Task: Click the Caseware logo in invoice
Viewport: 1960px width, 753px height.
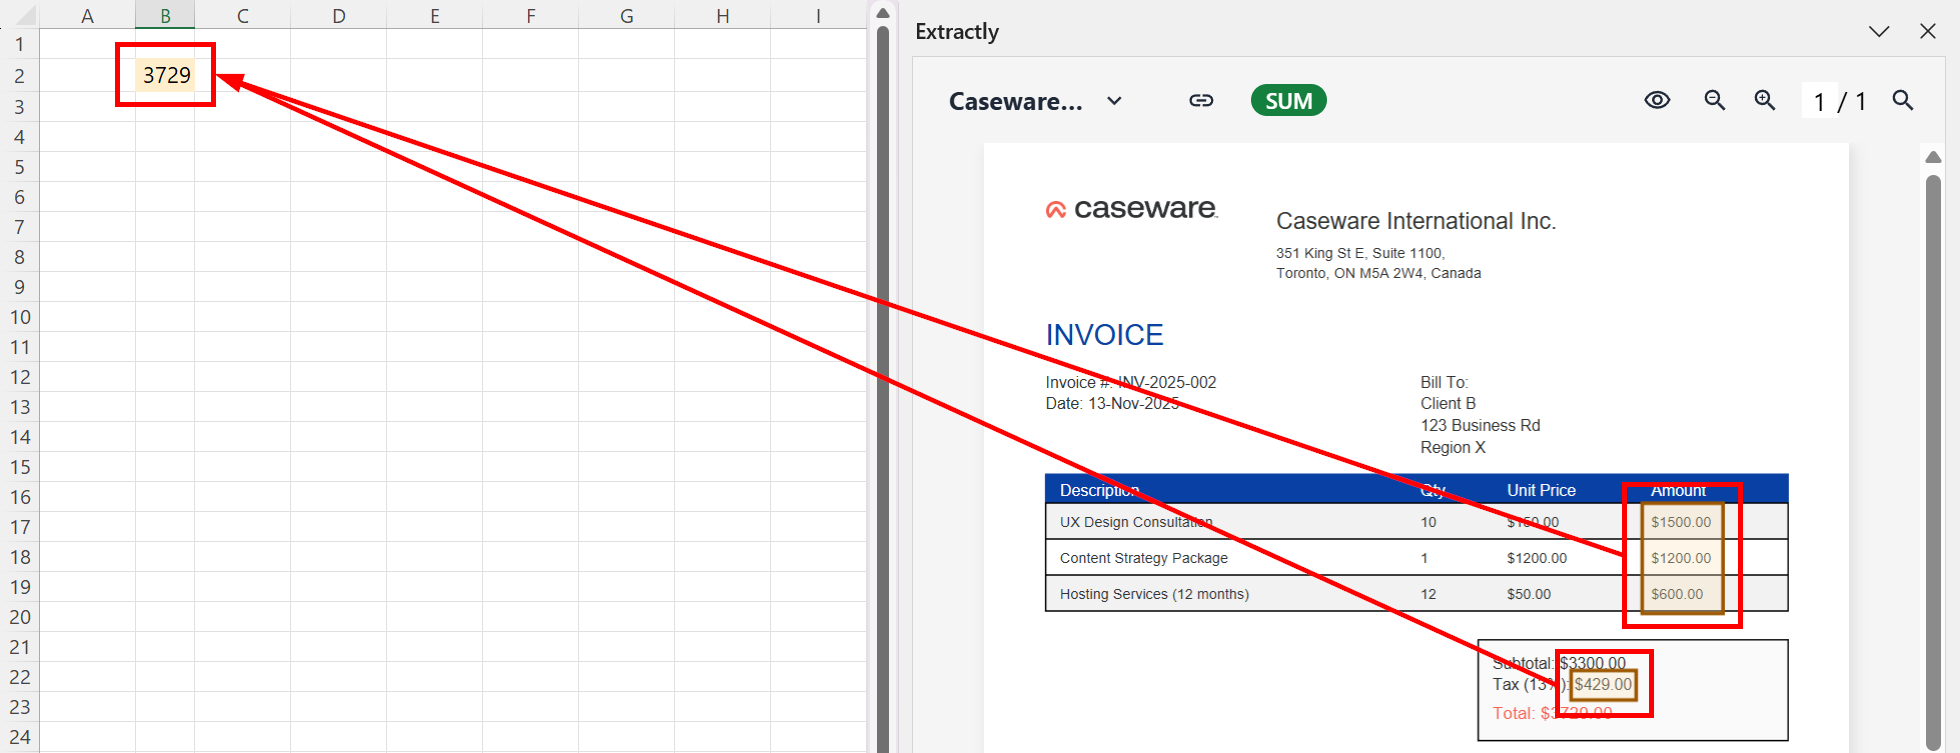Action: (1131, 209)
